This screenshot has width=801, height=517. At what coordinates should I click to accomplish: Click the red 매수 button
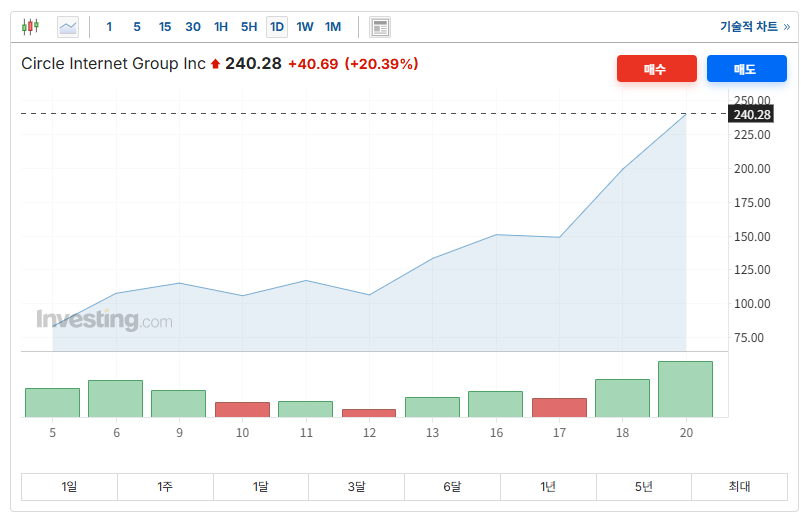click(656, 68)
